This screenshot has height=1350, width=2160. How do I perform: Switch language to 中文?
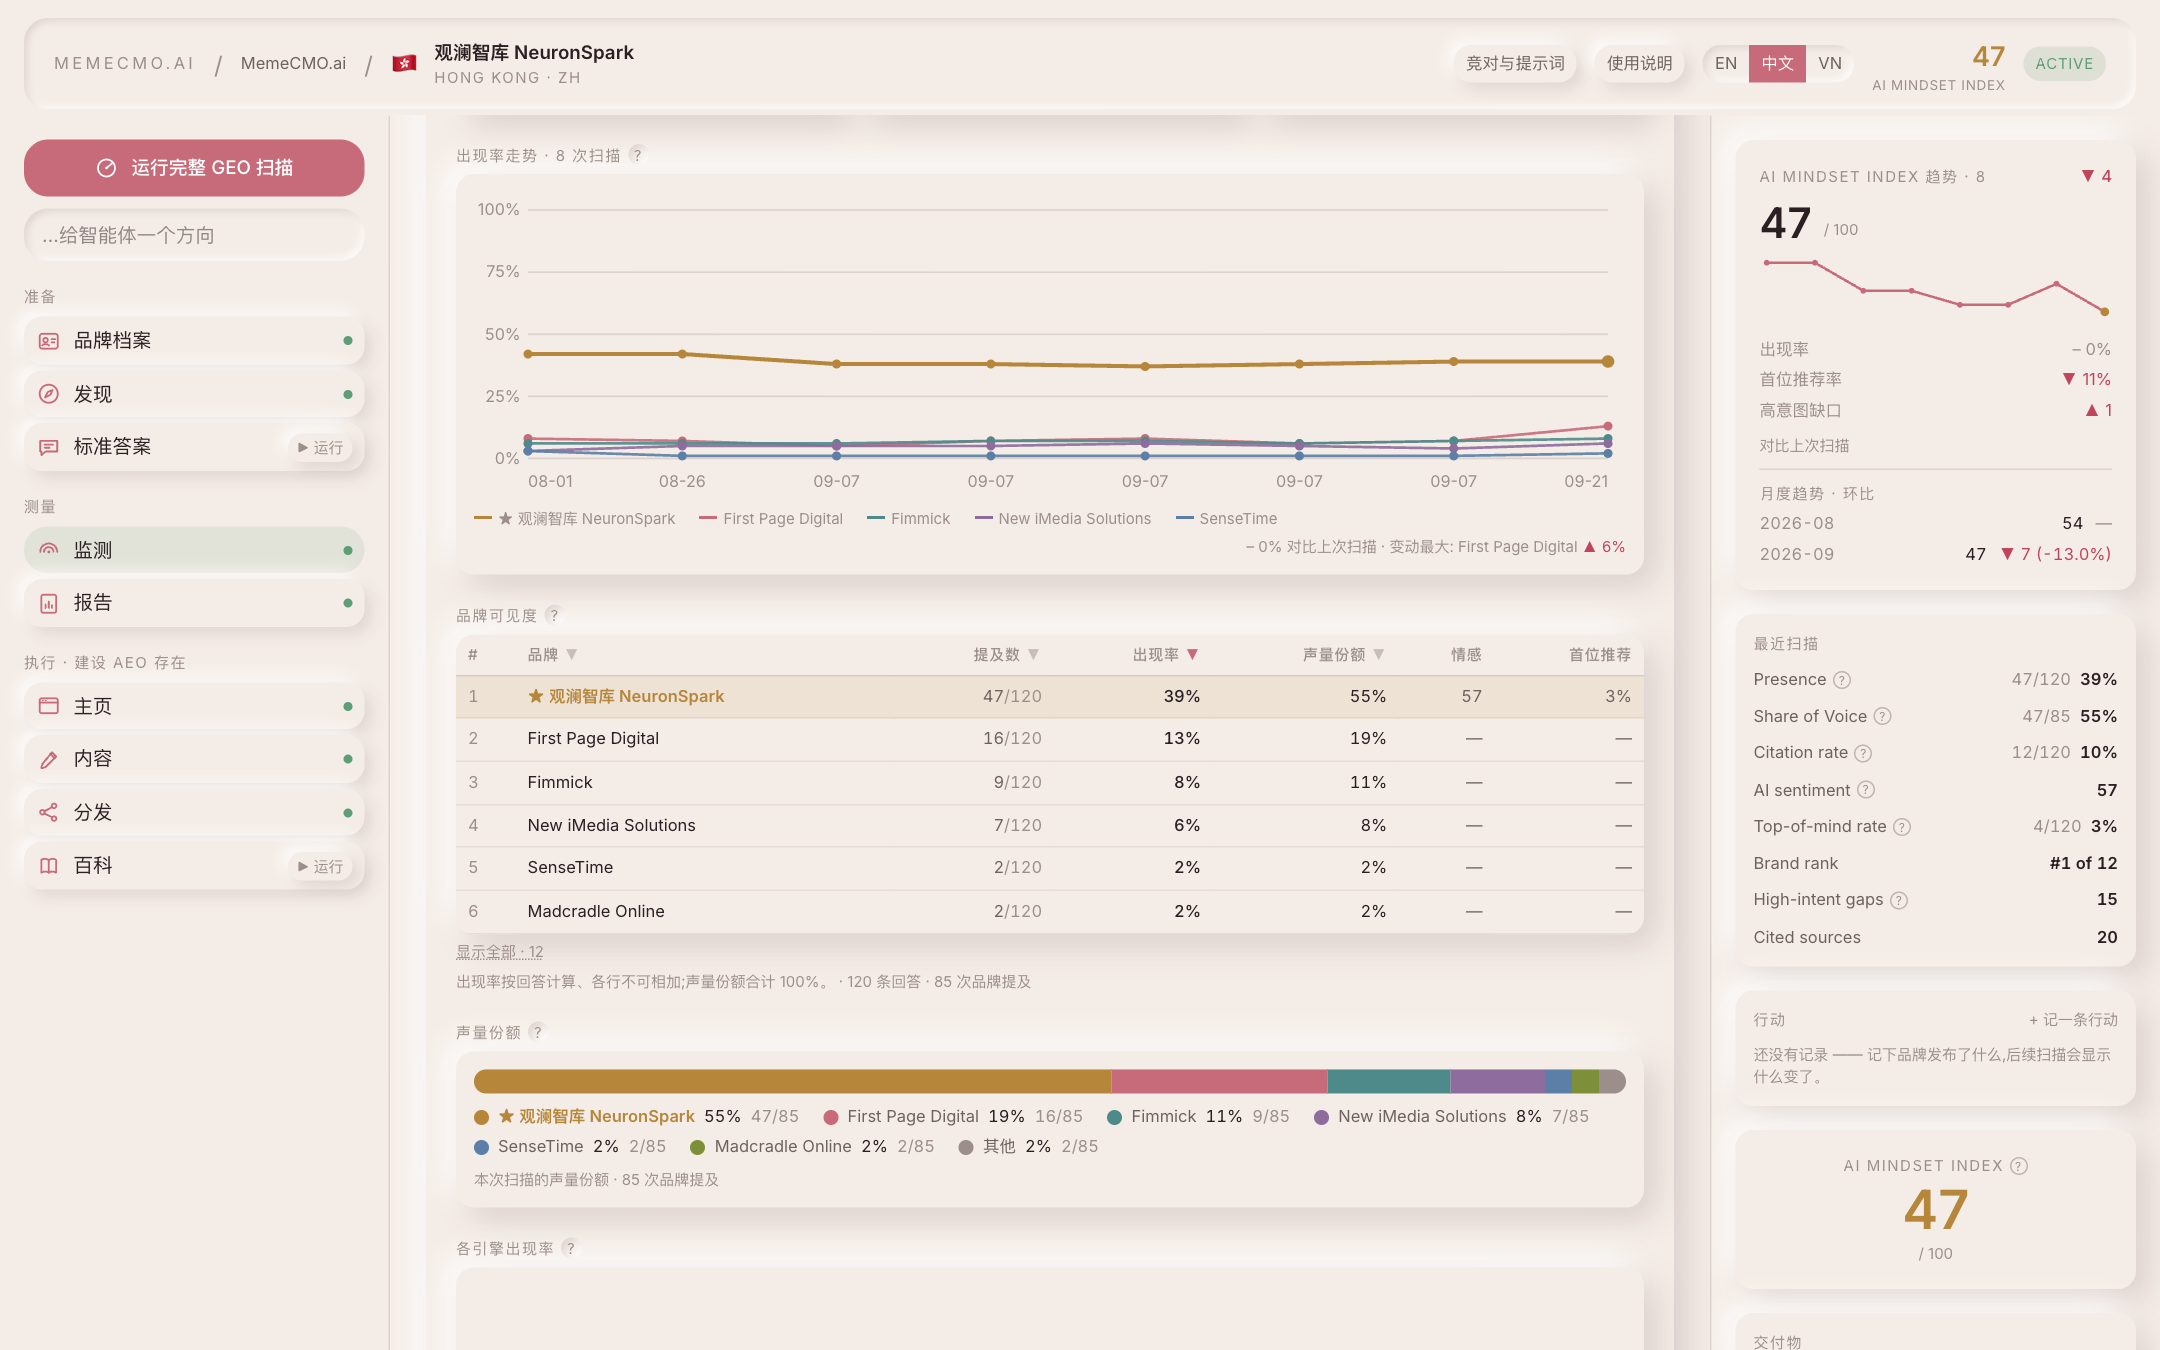click(x=1777, y=63)
